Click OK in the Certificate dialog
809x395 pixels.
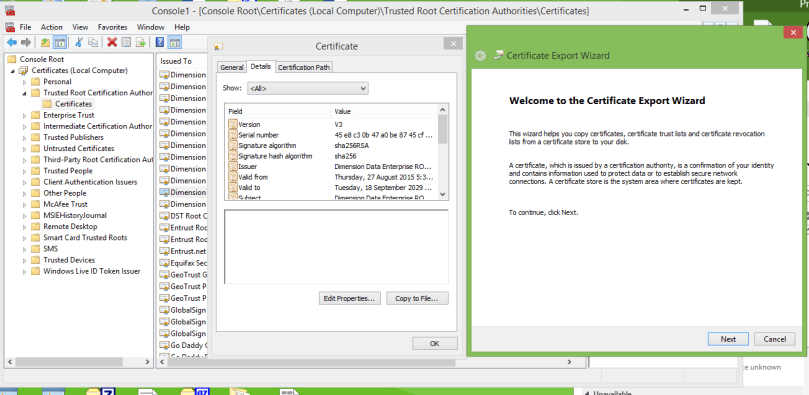point(434,343)
